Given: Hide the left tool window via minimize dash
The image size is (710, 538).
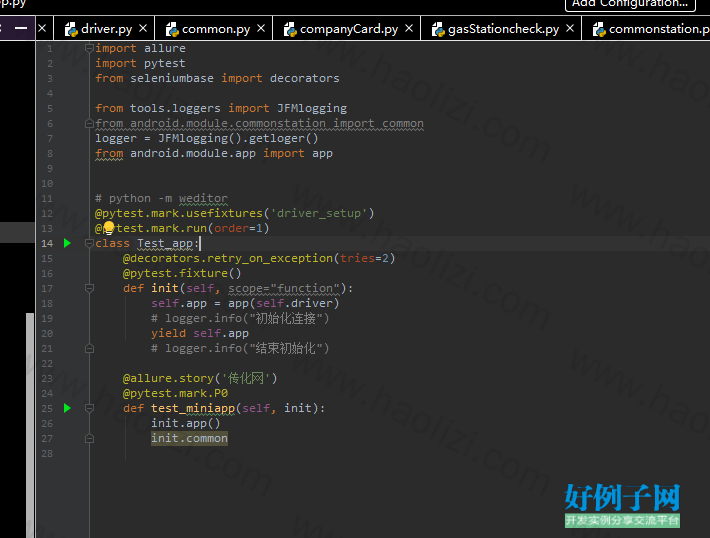Looking at the screenshot, I should point(21,28).
